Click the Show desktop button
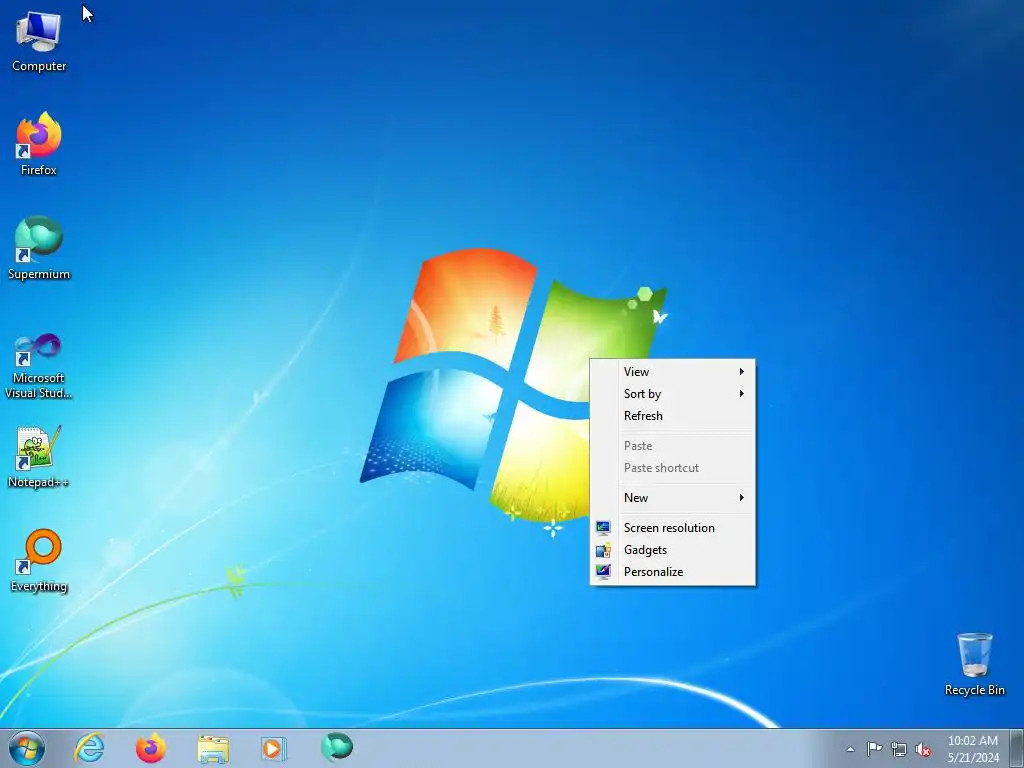This screenshot has width=1024, height=768. (1017, 748)
